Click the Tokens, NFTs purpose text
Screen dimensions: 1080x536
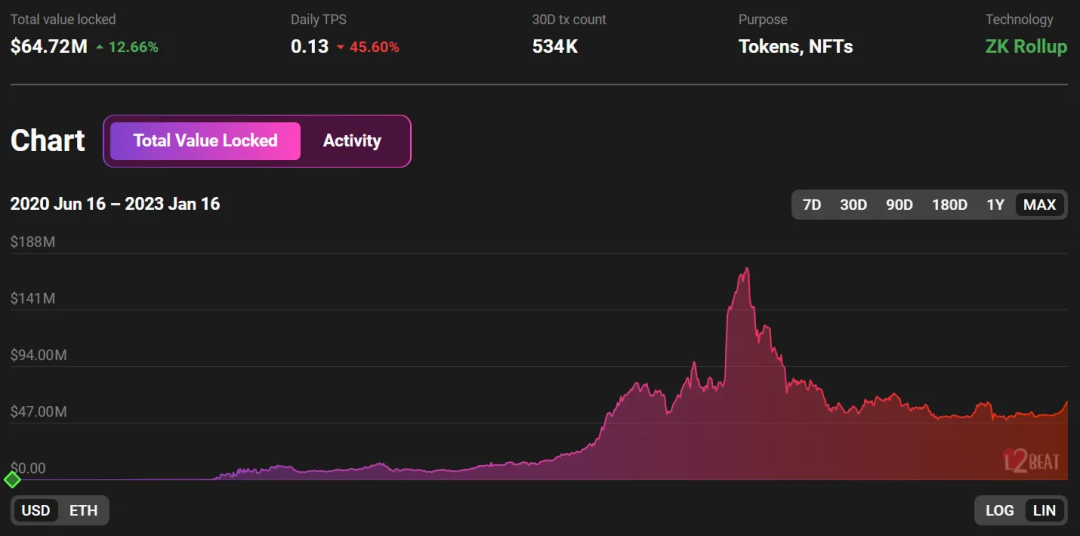(796, 47)
